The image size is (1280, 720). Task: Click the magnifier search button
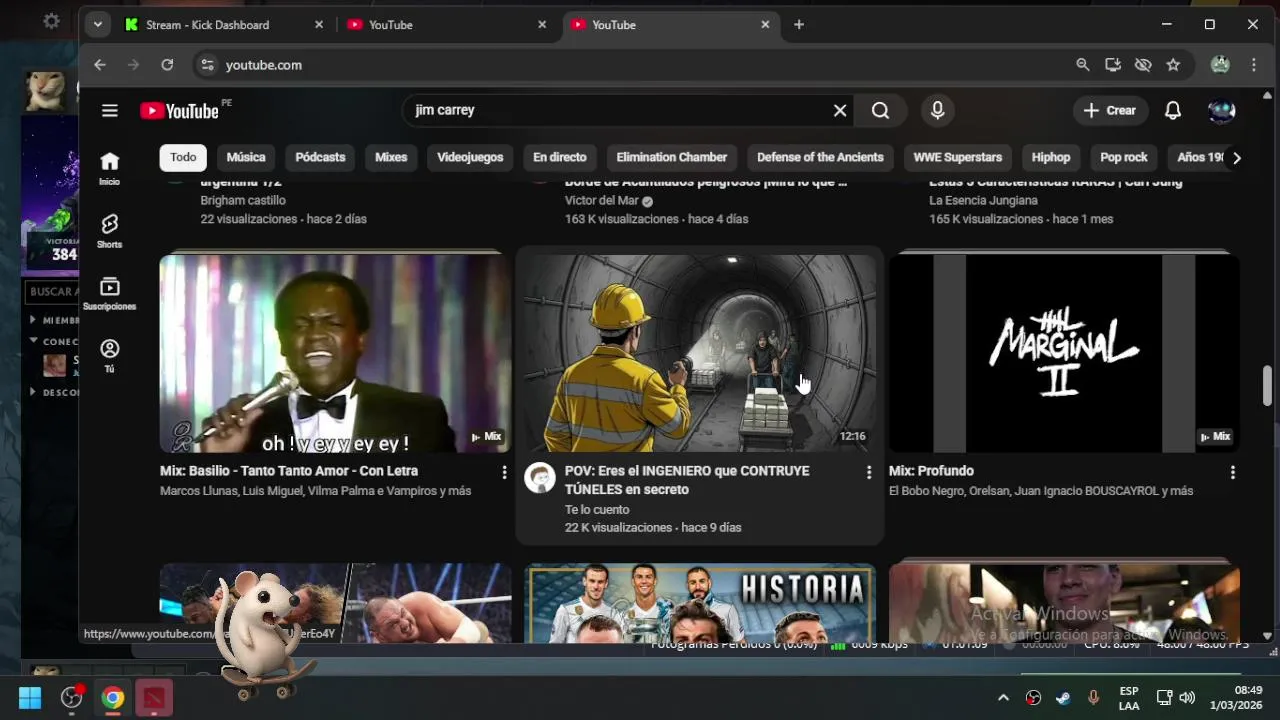(880, 111)
